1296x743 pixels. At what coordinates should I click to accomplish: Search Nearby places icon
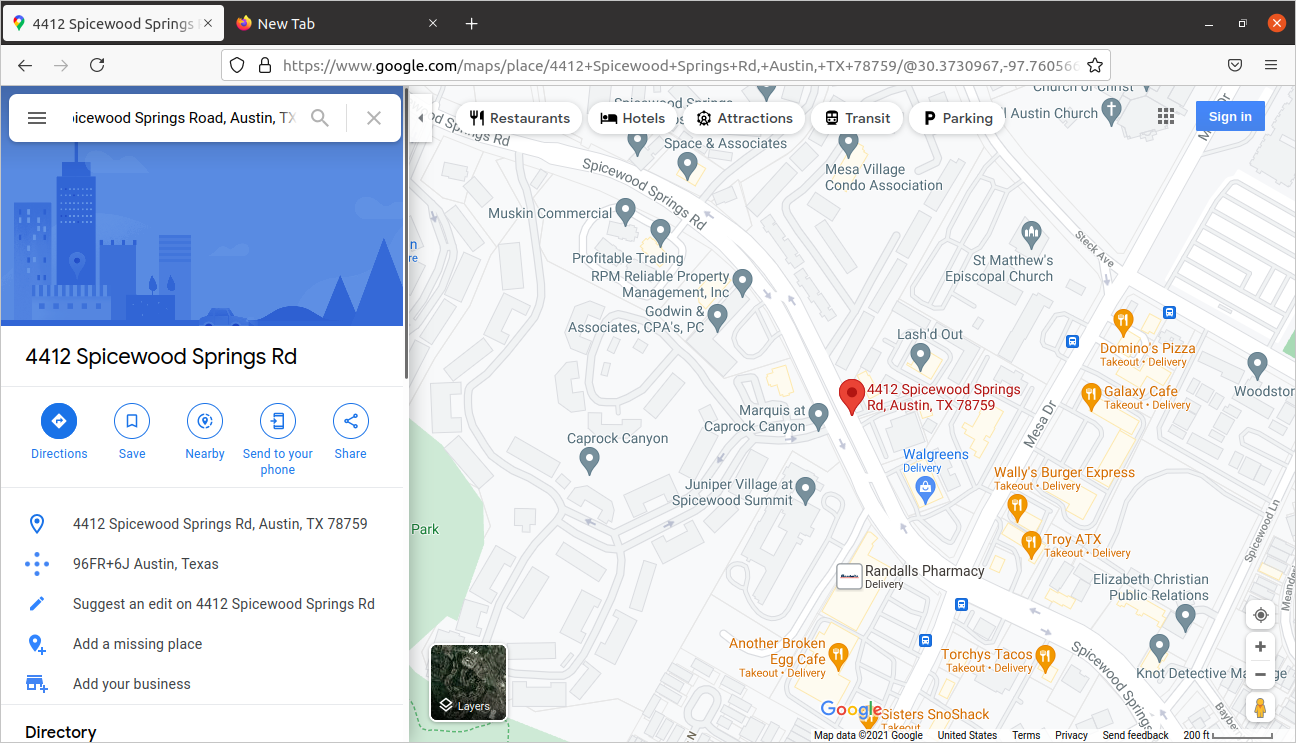point(205,421)
